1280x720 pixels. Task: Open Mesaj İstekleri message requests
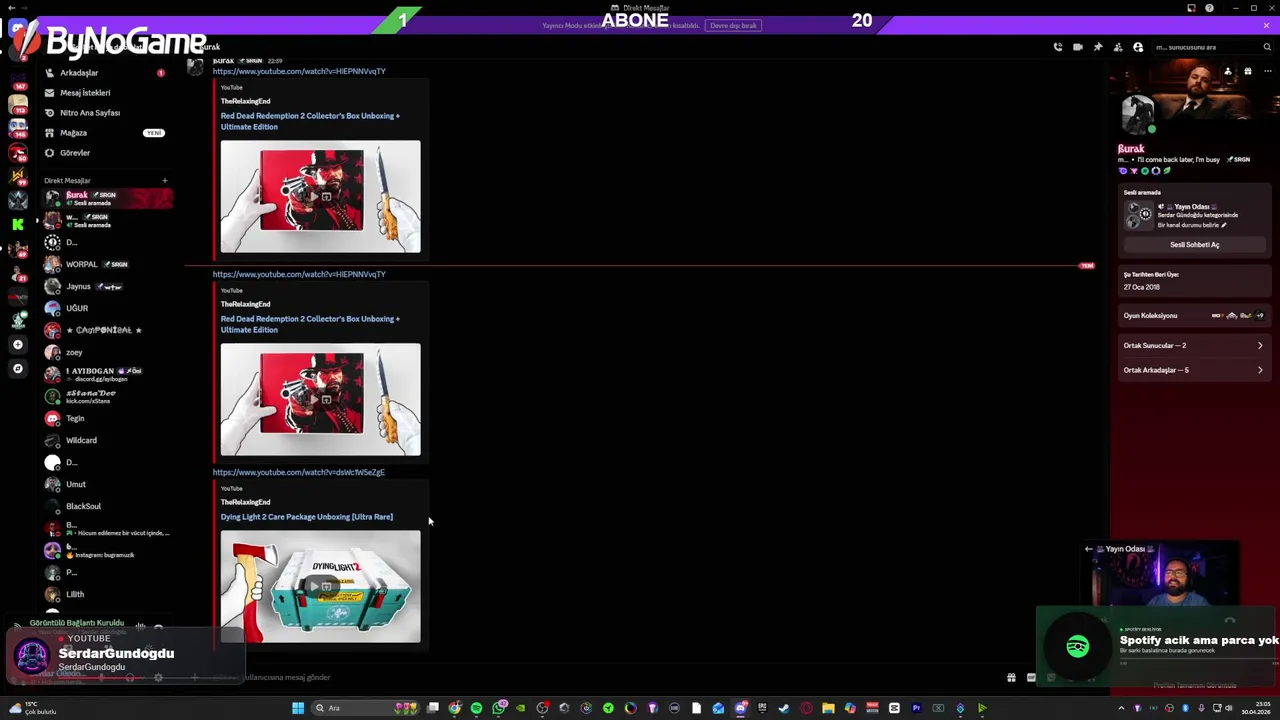105,93
